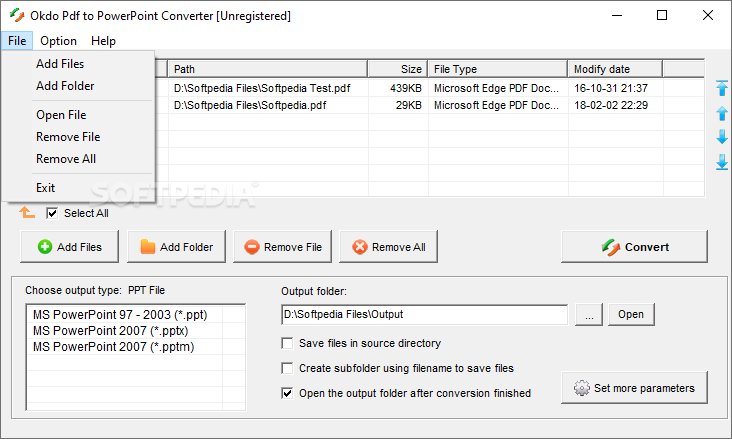Click the move-up arrow icon

click(x=722, y=113)
